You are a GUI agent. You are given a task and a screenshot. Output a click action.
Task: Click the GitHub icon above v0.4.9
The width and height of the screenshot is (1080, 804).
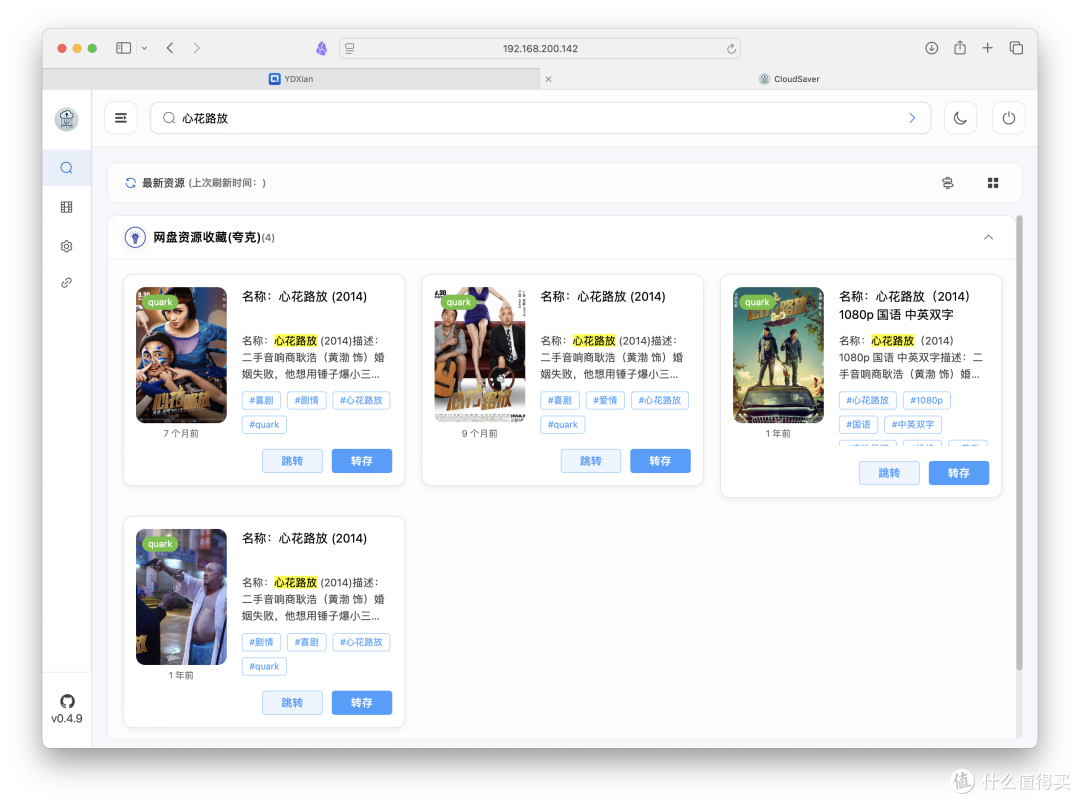[66, 700]
